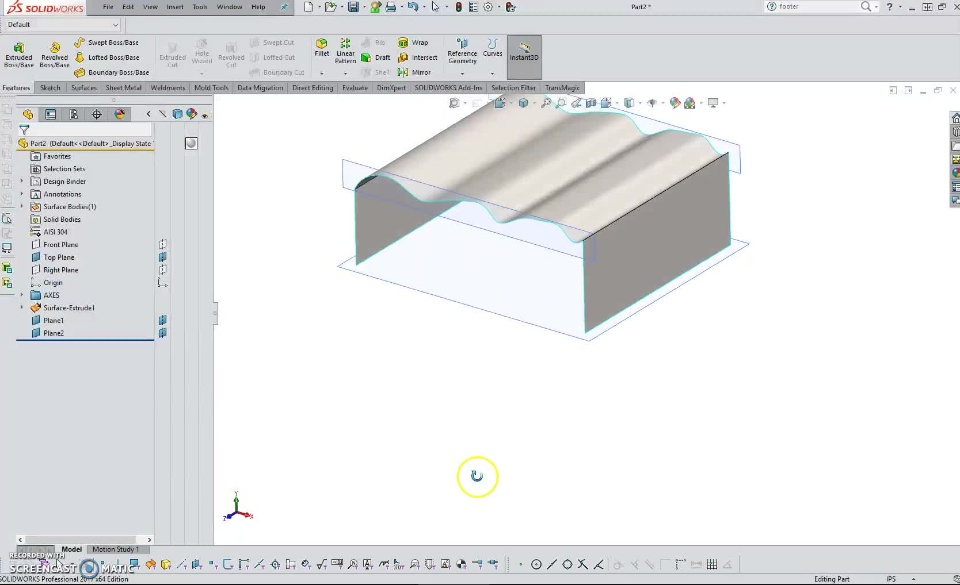This screenshot has width=960, height=585.
Task: Open the PropertyManager tab icon
Action: coord(50,114)
